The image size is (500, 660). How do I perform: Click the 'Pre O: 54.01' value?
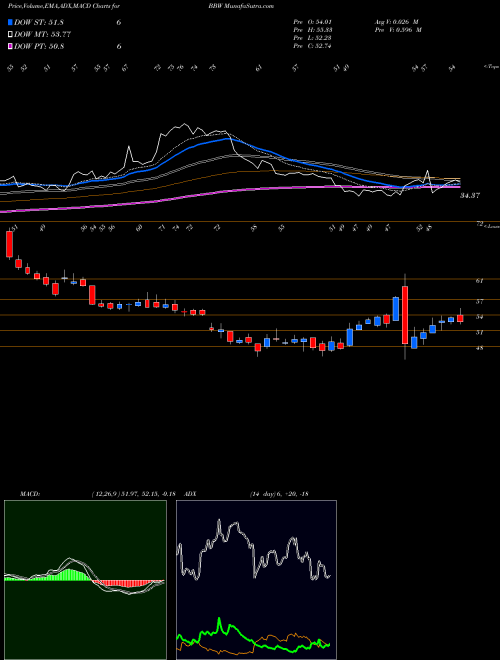pyautogui.click(x=312, y=22)
